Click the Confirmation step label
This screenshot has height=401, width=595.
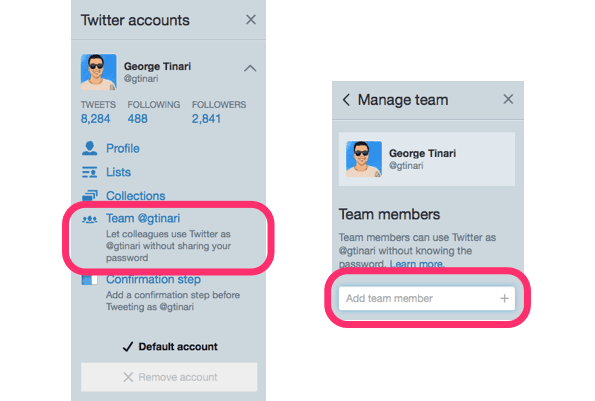pyautogui.click(x=153, y=280)
